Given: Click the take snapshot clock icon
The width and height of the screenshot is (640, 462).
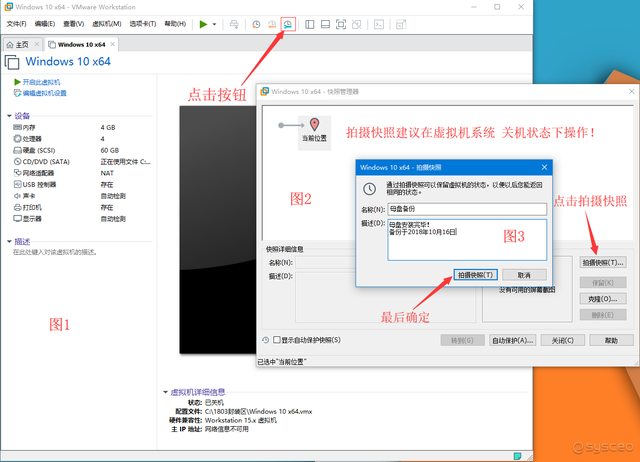Looking at the screenshot, I should (x=256, y=24).
